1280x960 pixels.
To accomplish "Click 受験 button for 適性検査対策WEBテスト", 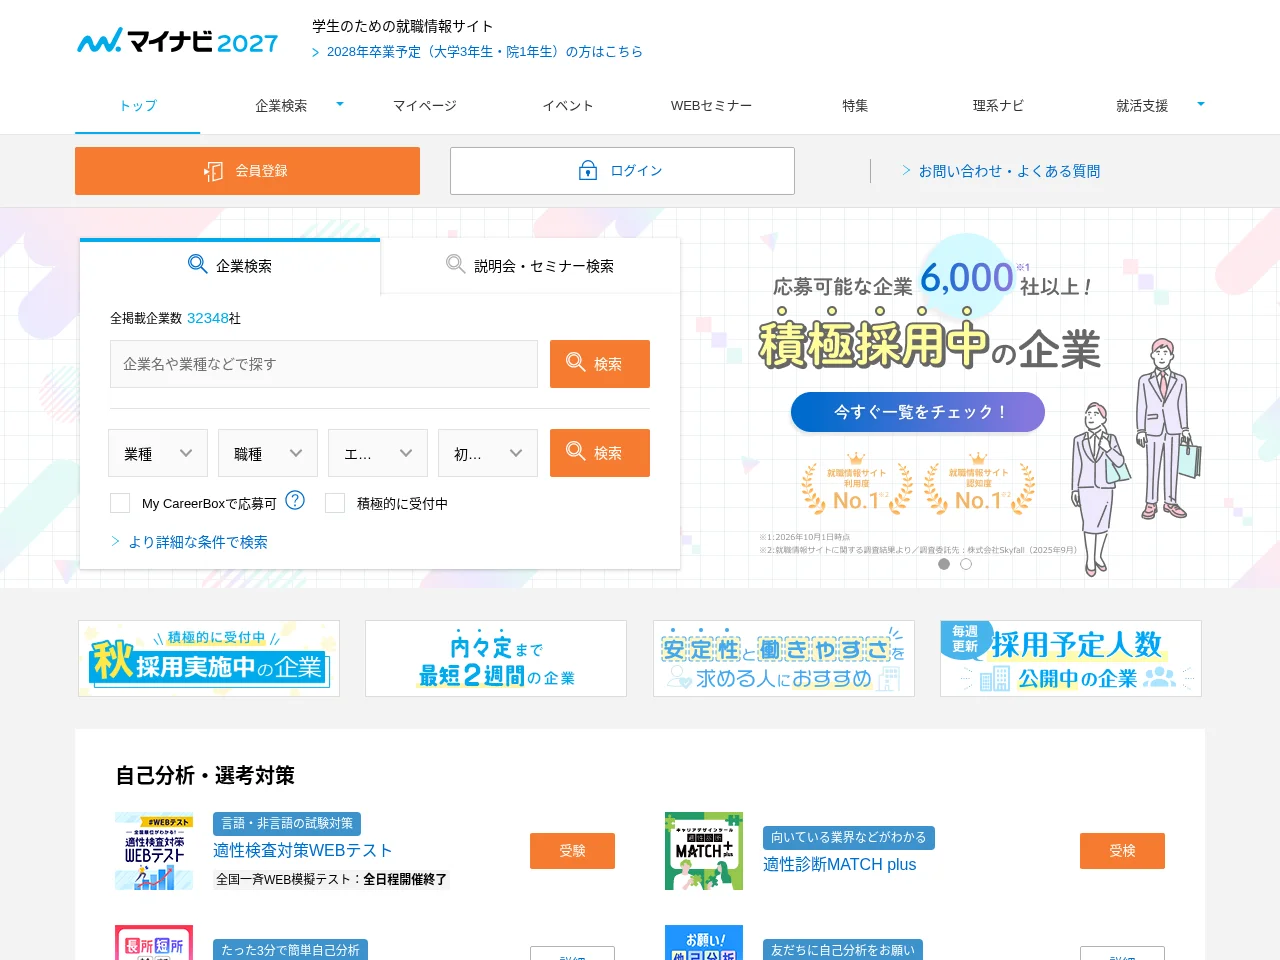I will click(x=572, y=851).
